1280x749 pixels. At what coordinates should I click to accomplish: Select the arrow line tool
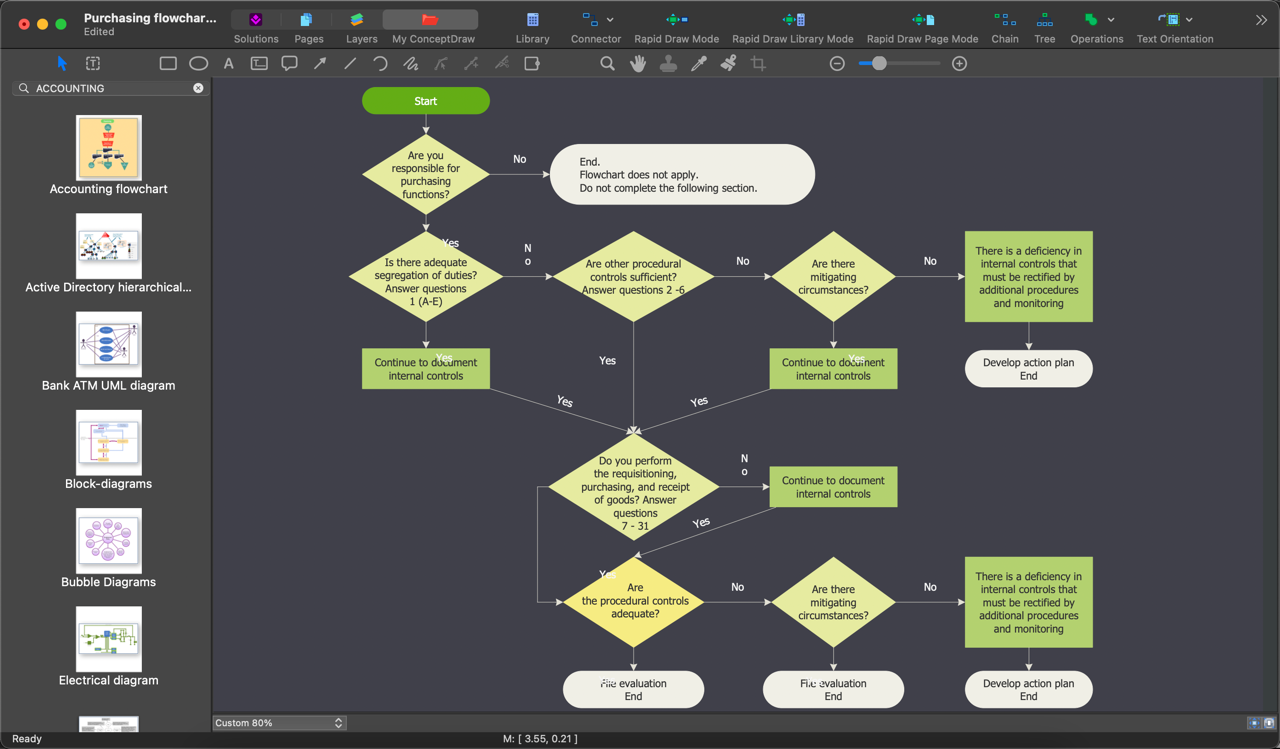pos(320,63)
